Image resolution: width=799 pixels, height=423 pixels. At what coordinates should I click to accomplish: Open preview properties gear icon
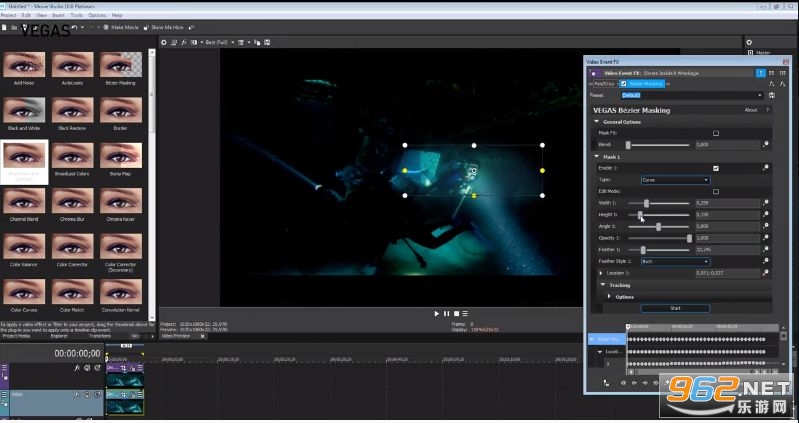[164, 42]
